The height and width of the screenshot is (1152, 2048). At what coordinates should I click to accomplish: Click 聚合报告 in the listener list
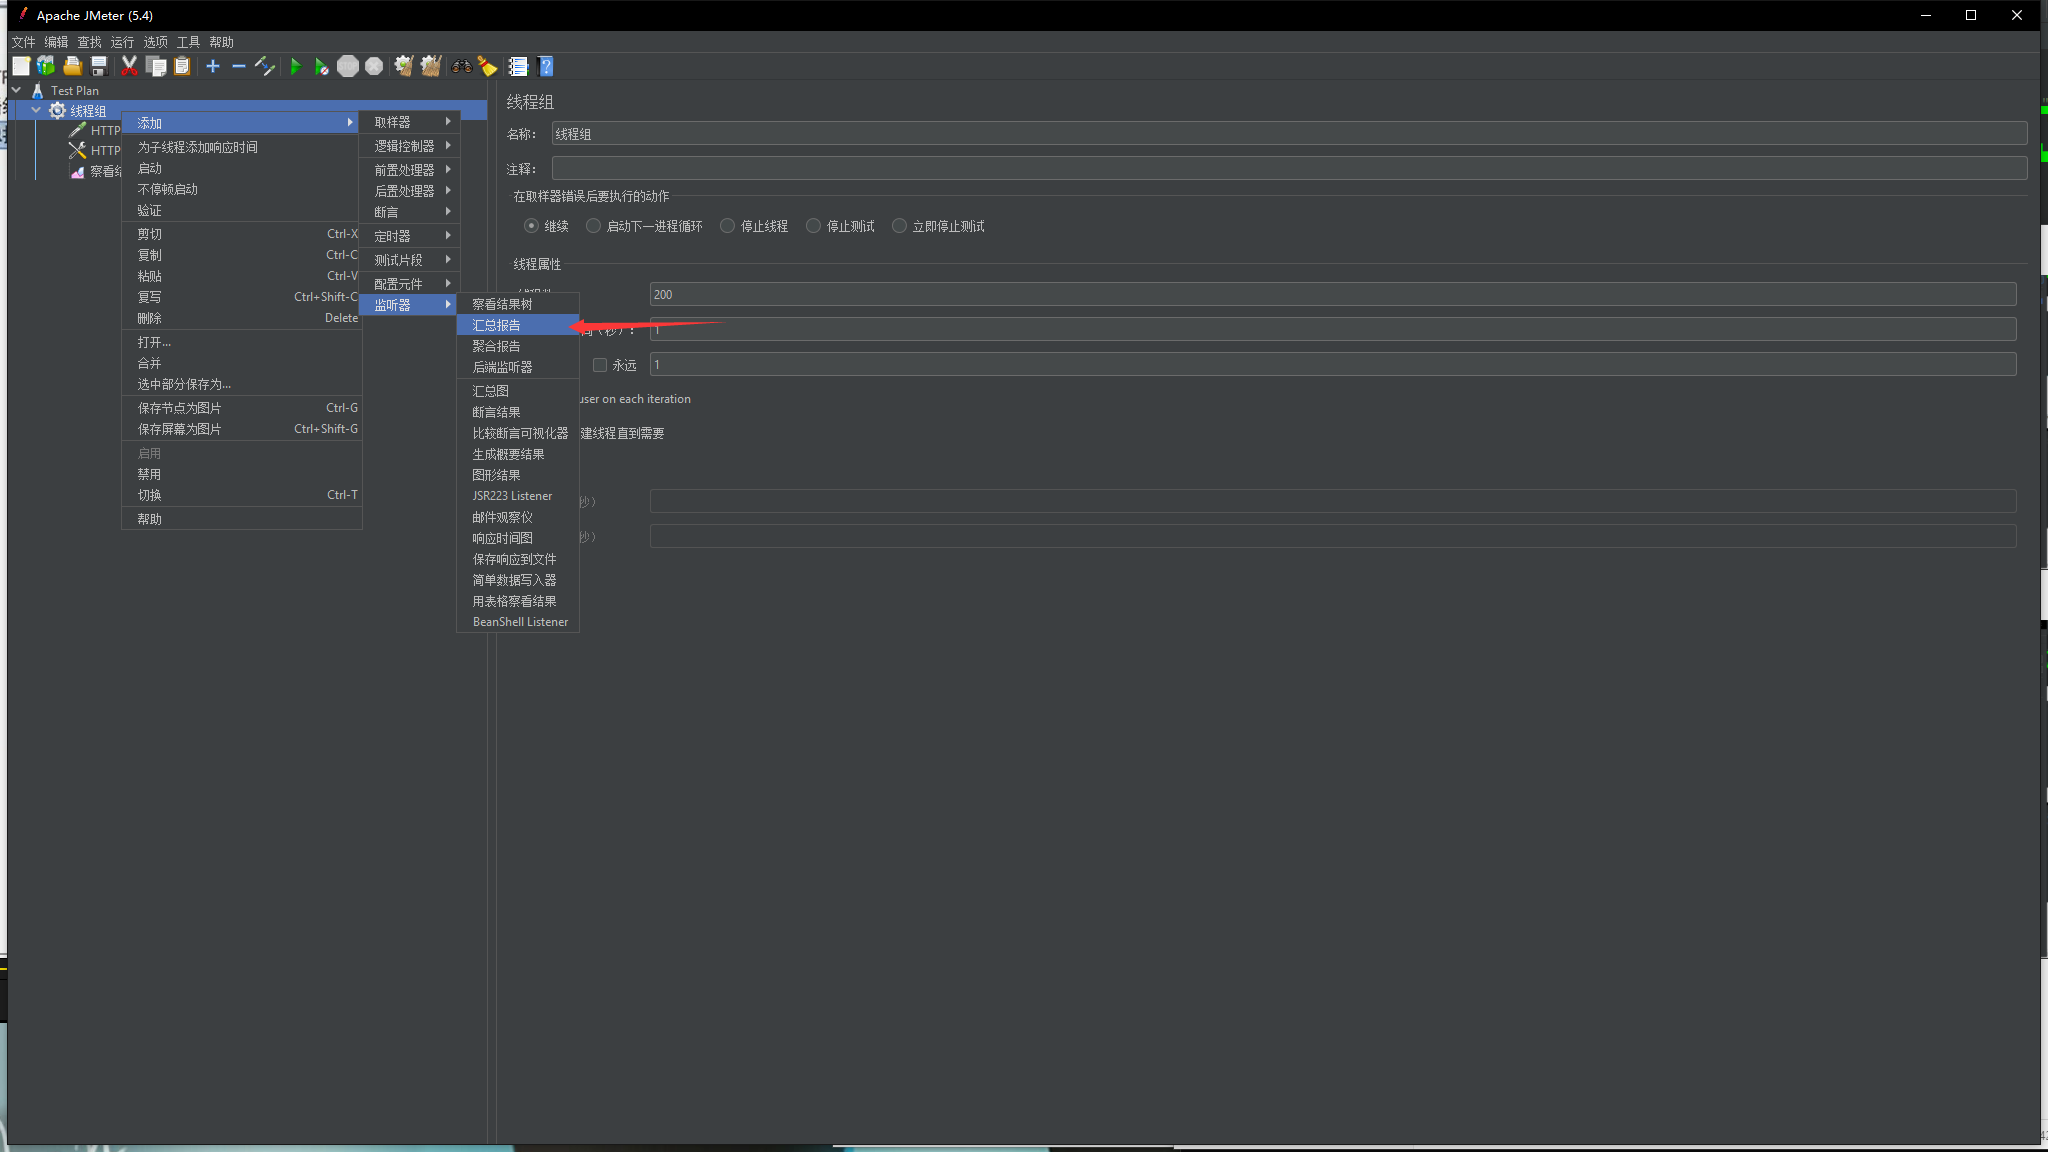click(x=497, y=346)
